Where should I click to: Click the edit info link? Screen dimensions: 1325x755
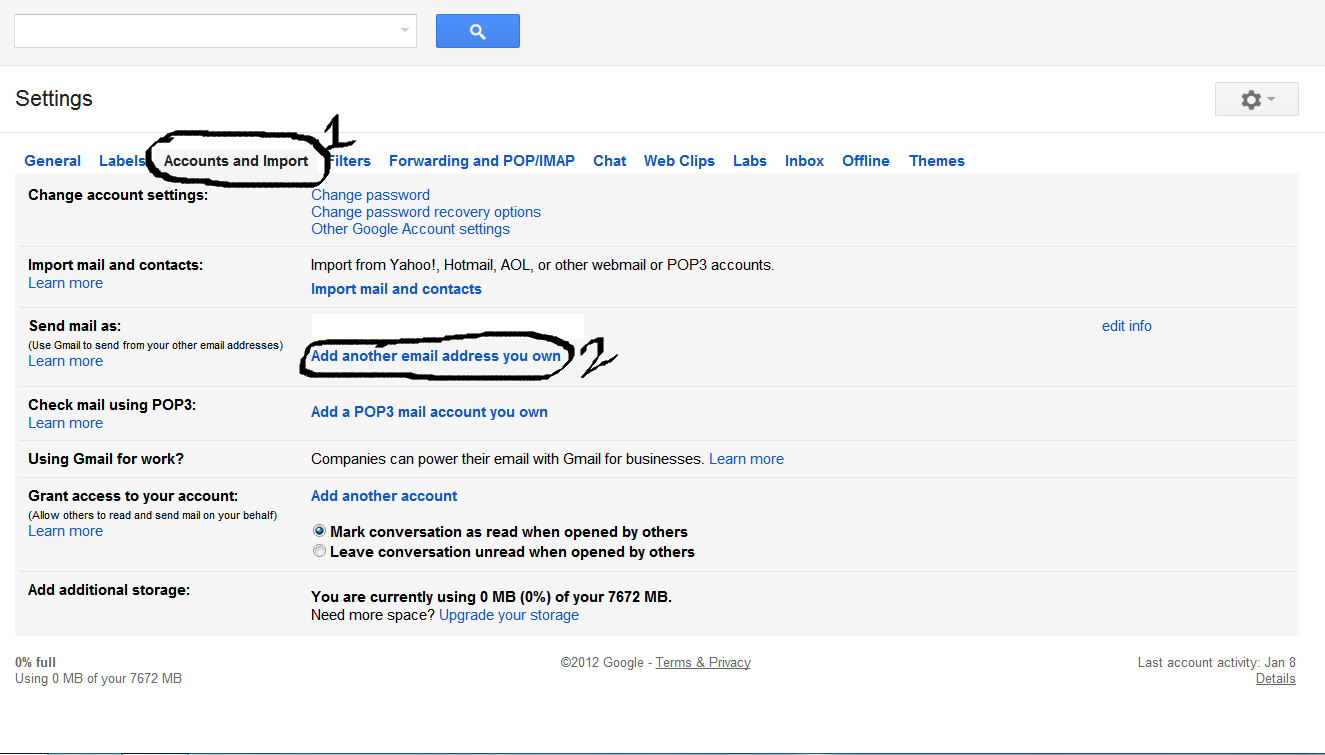coord(1127,326)
